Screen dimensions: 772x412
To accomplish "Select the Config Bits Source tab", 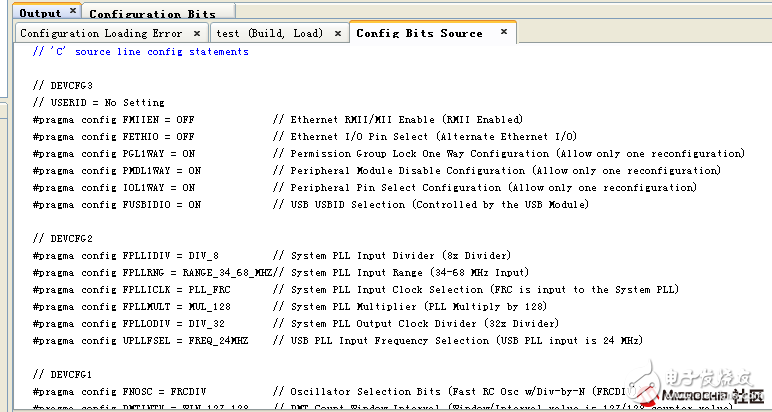I will click(419, 33).
